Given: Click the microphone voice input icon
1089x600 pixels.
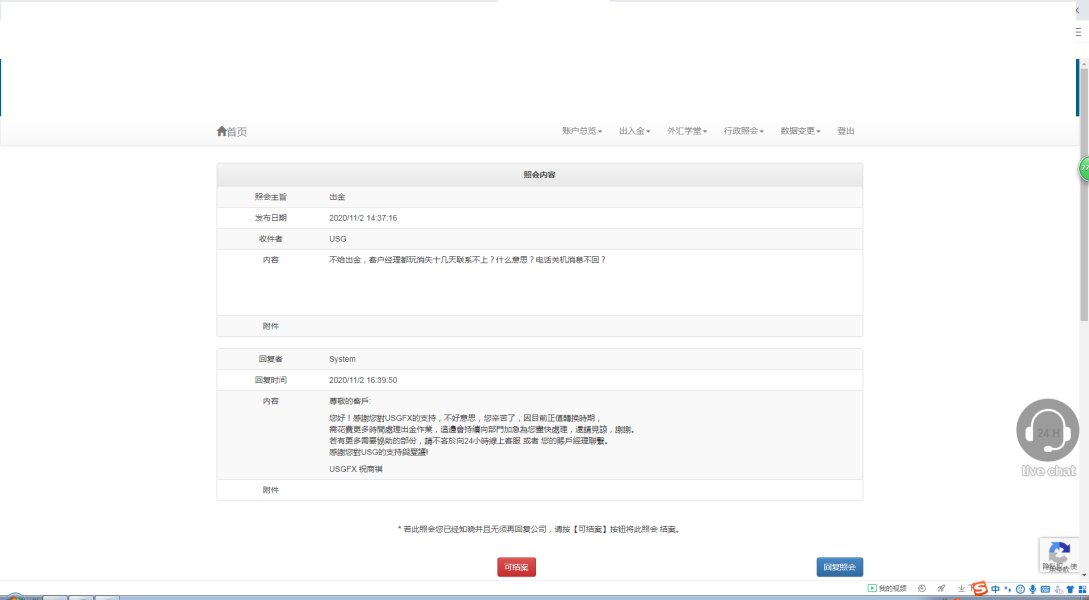Looking at the screenshot, I should (1032, 589).
